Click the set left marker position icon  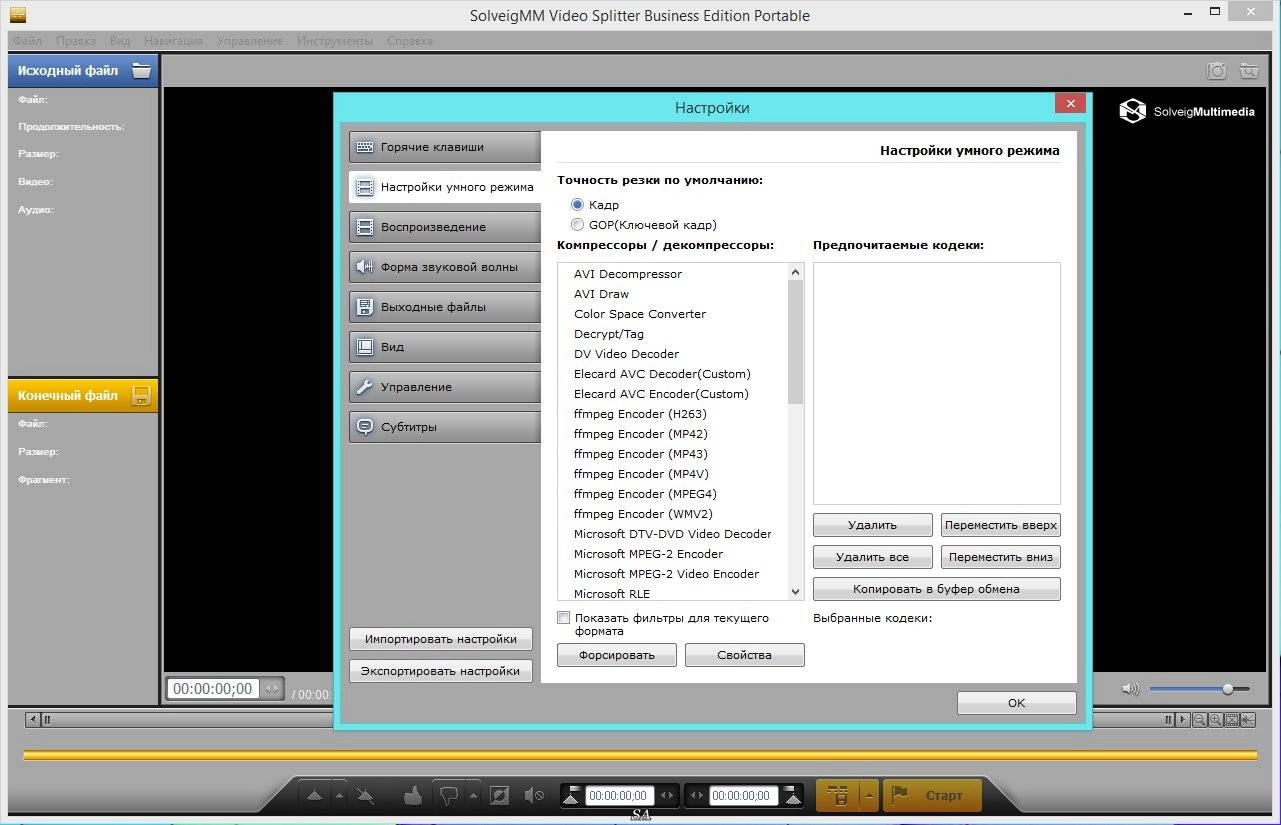coord(571,796)
